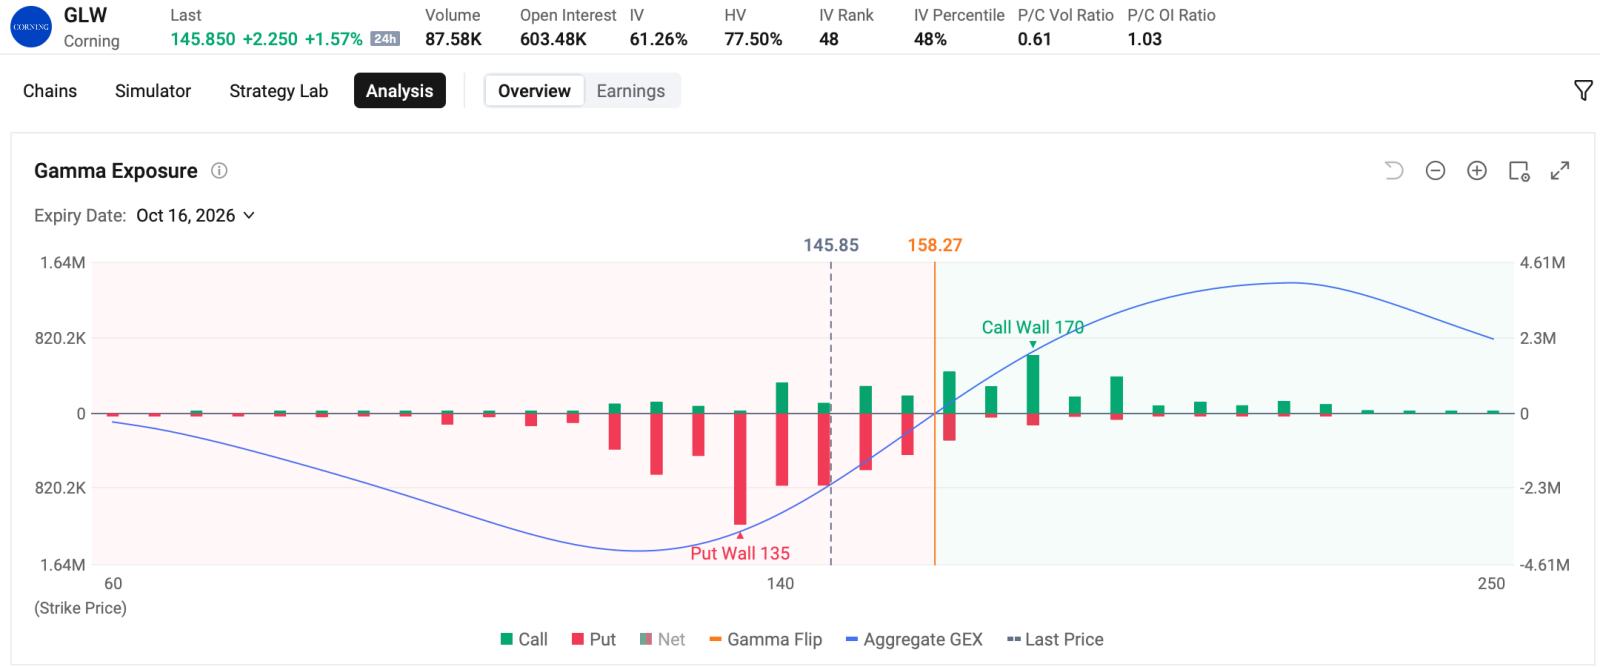Toggle the Aggregate GEX legend item
This screenshot has width=1600, height=667.
click(914, 639)
